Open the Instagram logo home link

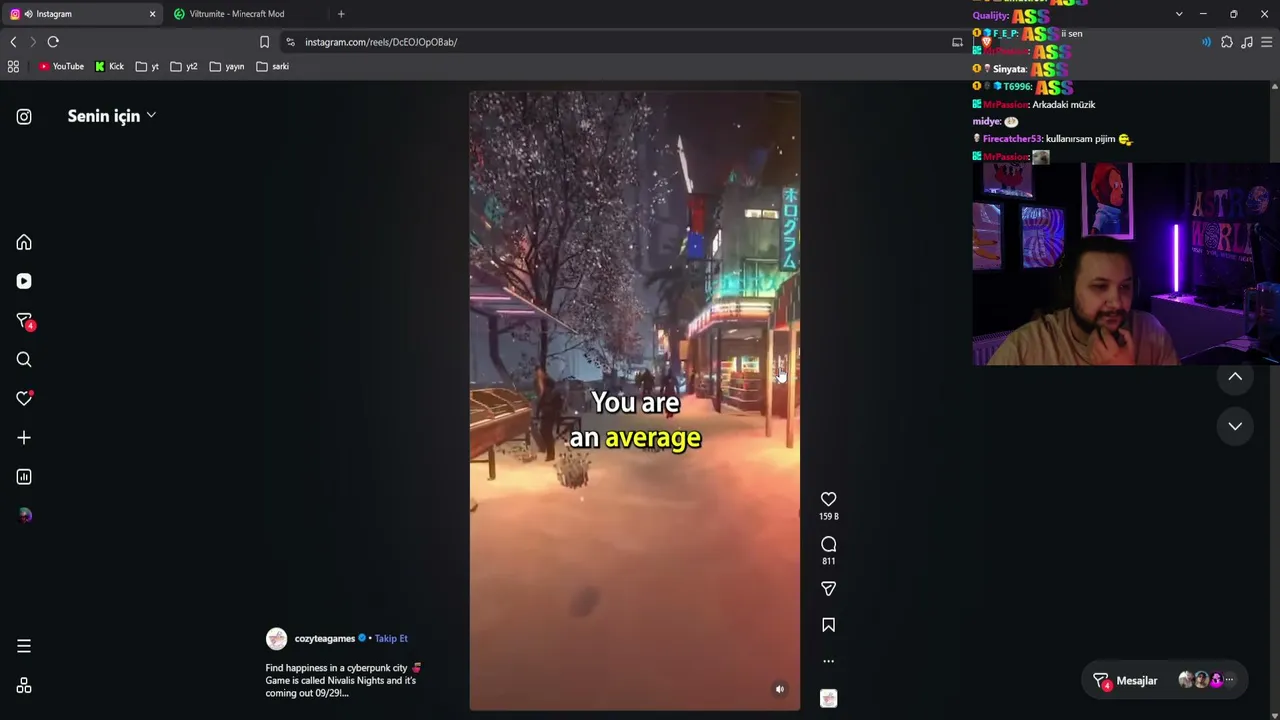(x=24, y=117)
